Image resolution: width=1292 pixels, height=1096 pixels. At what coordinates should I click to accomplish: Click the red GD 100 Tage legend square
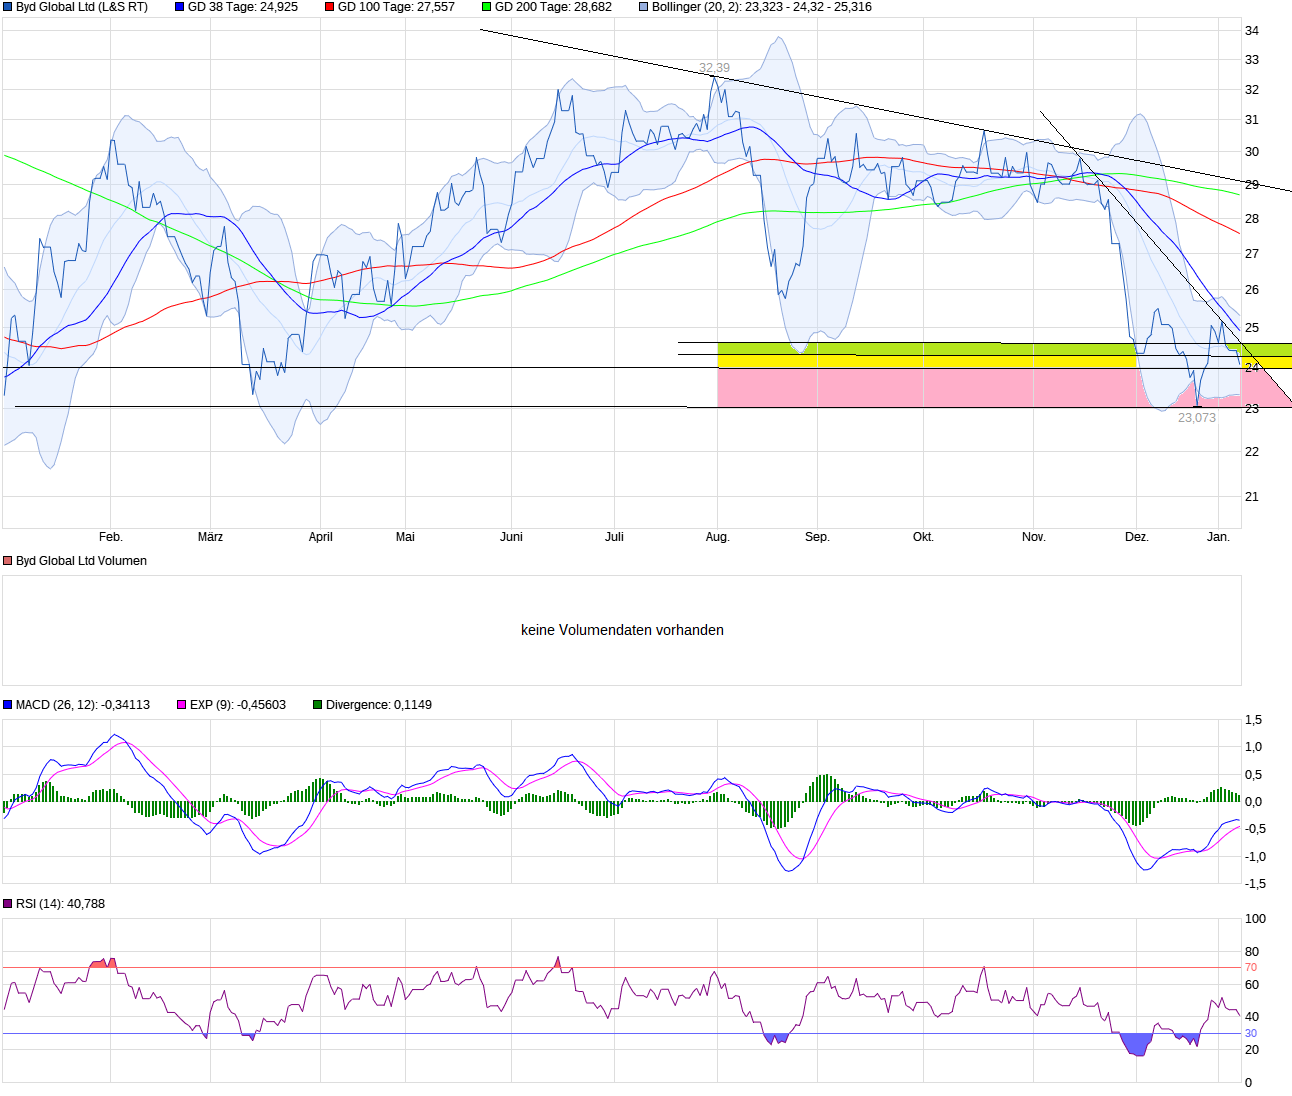pyautogui.click(x=330, y=7)
